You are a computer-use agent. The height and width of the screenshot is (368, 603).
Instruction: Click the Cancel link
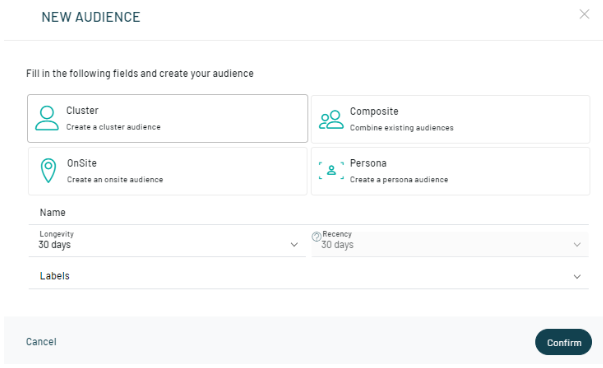(41, 341)
